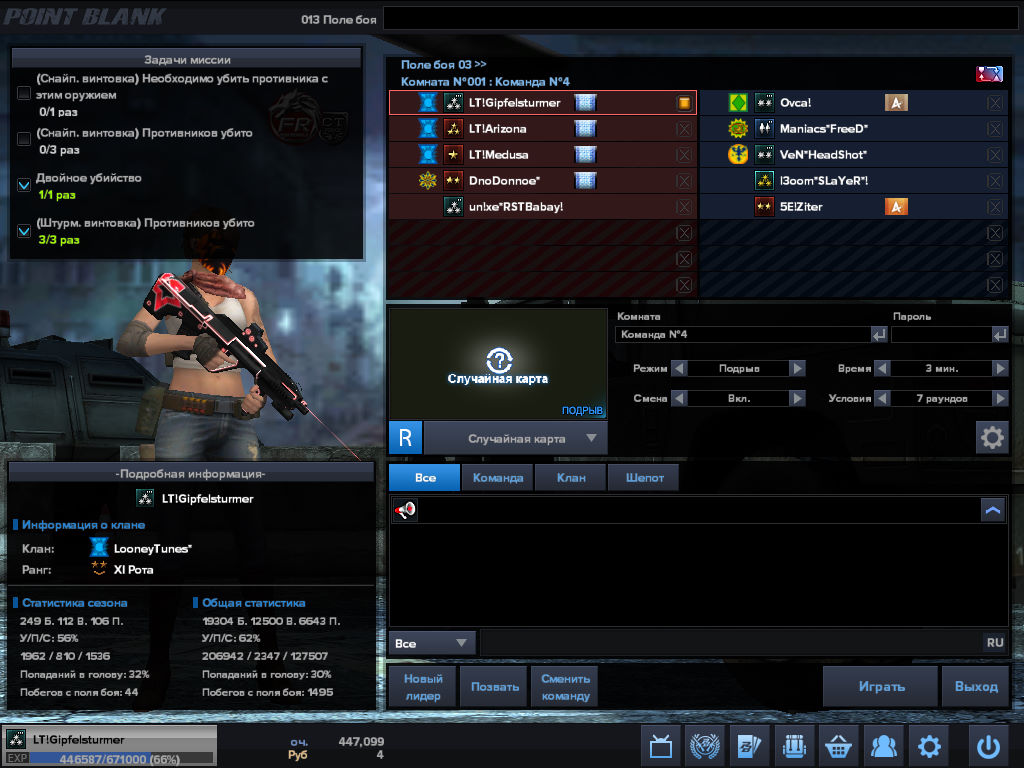Switch to the Все chat tab
Screen dimensions: 1024x768
pyautogui.click(x=425, y=477)
